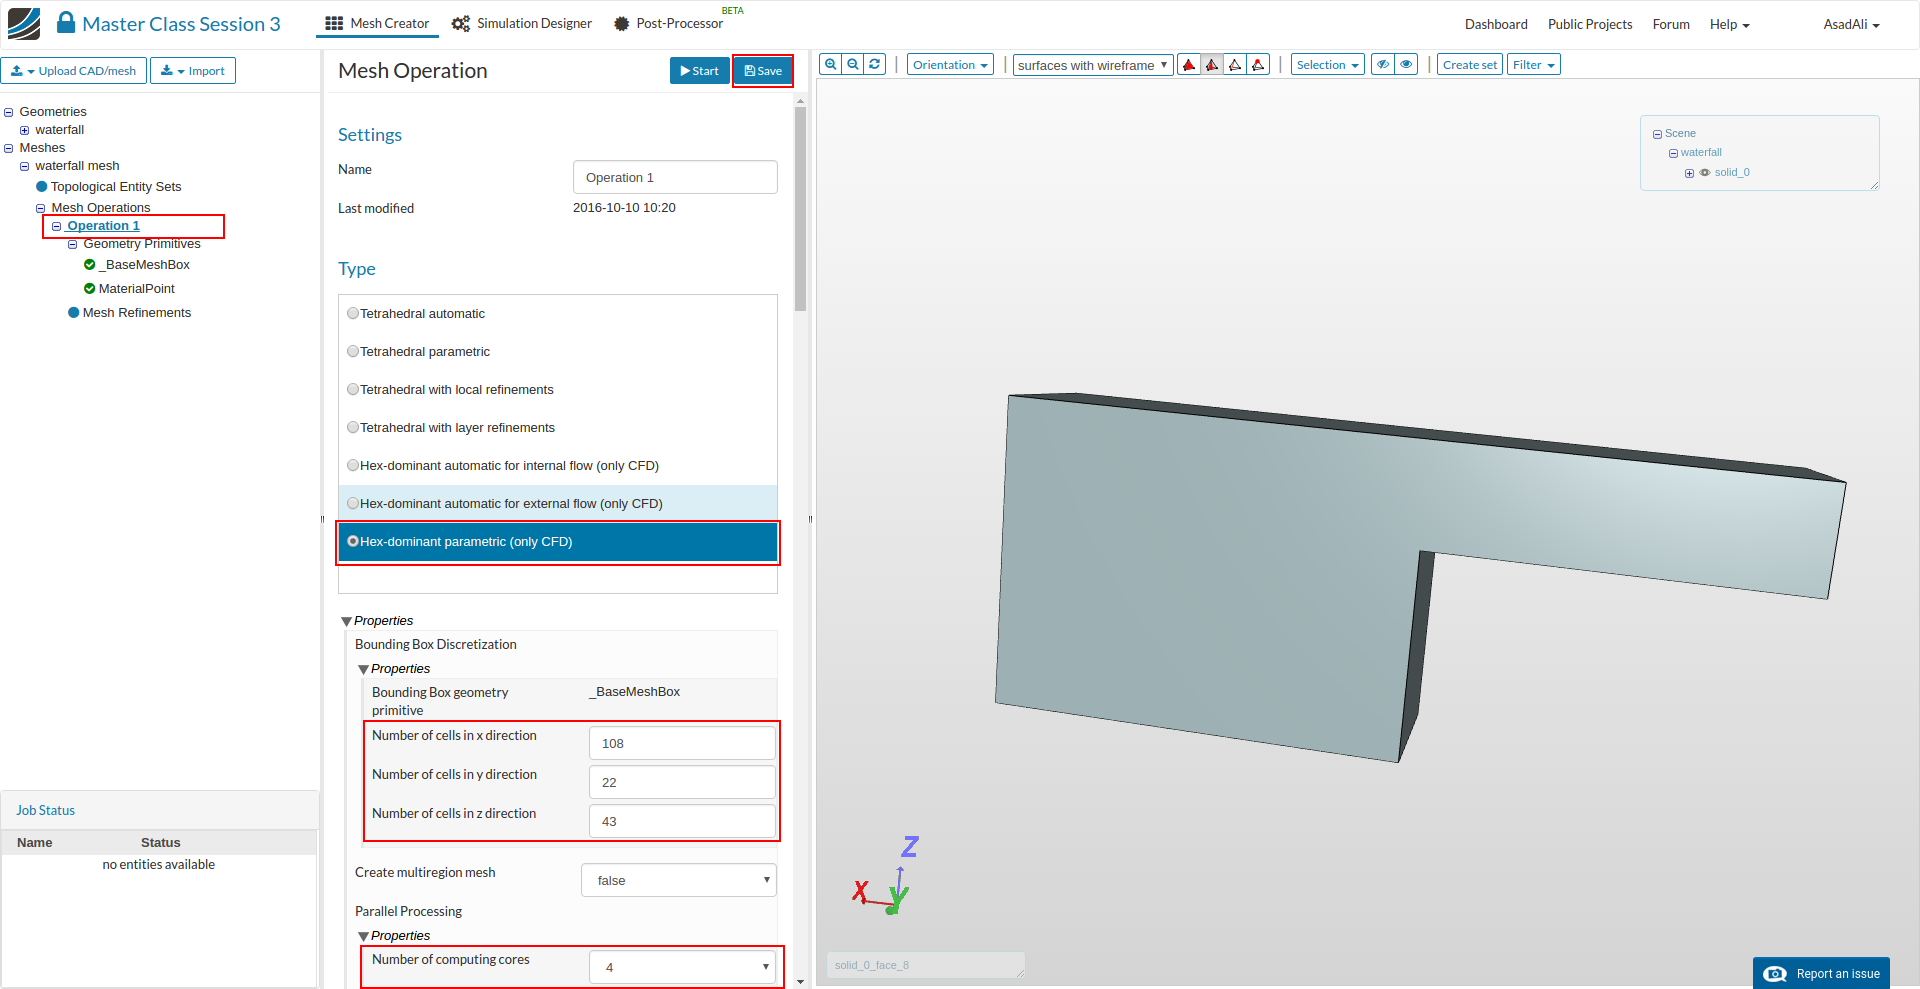
Task: Collapse the Meshes tree node
Action: (9, 149)
